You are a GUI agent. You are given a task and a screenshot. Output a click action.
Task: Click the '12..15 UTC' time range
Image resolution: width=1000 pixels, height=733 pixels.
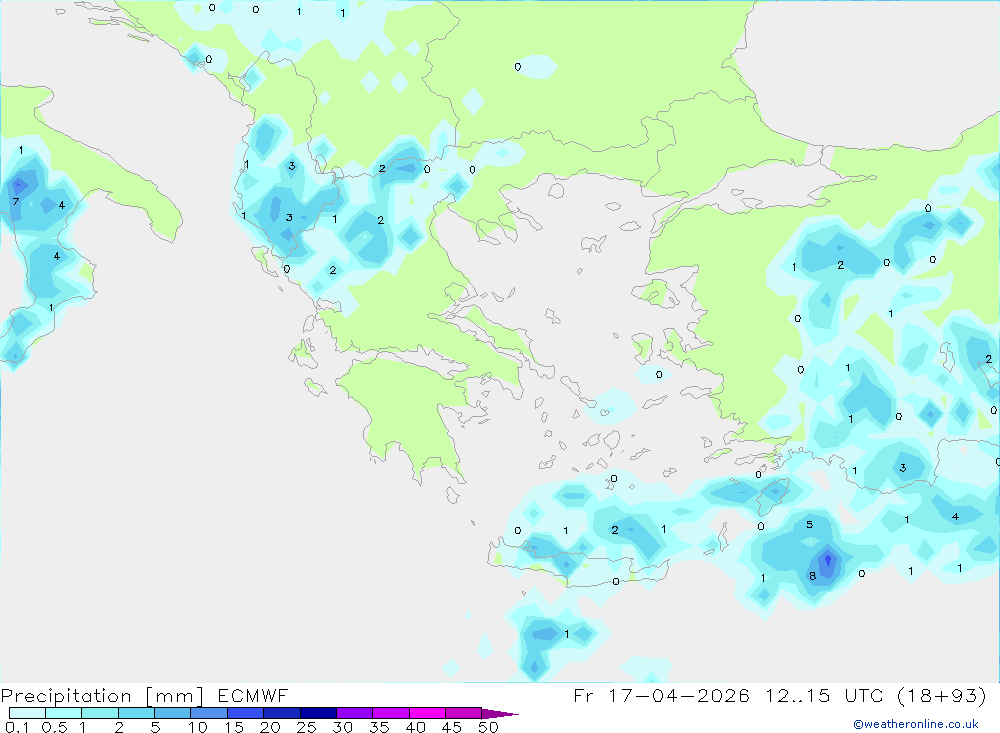tap(825, 695)
